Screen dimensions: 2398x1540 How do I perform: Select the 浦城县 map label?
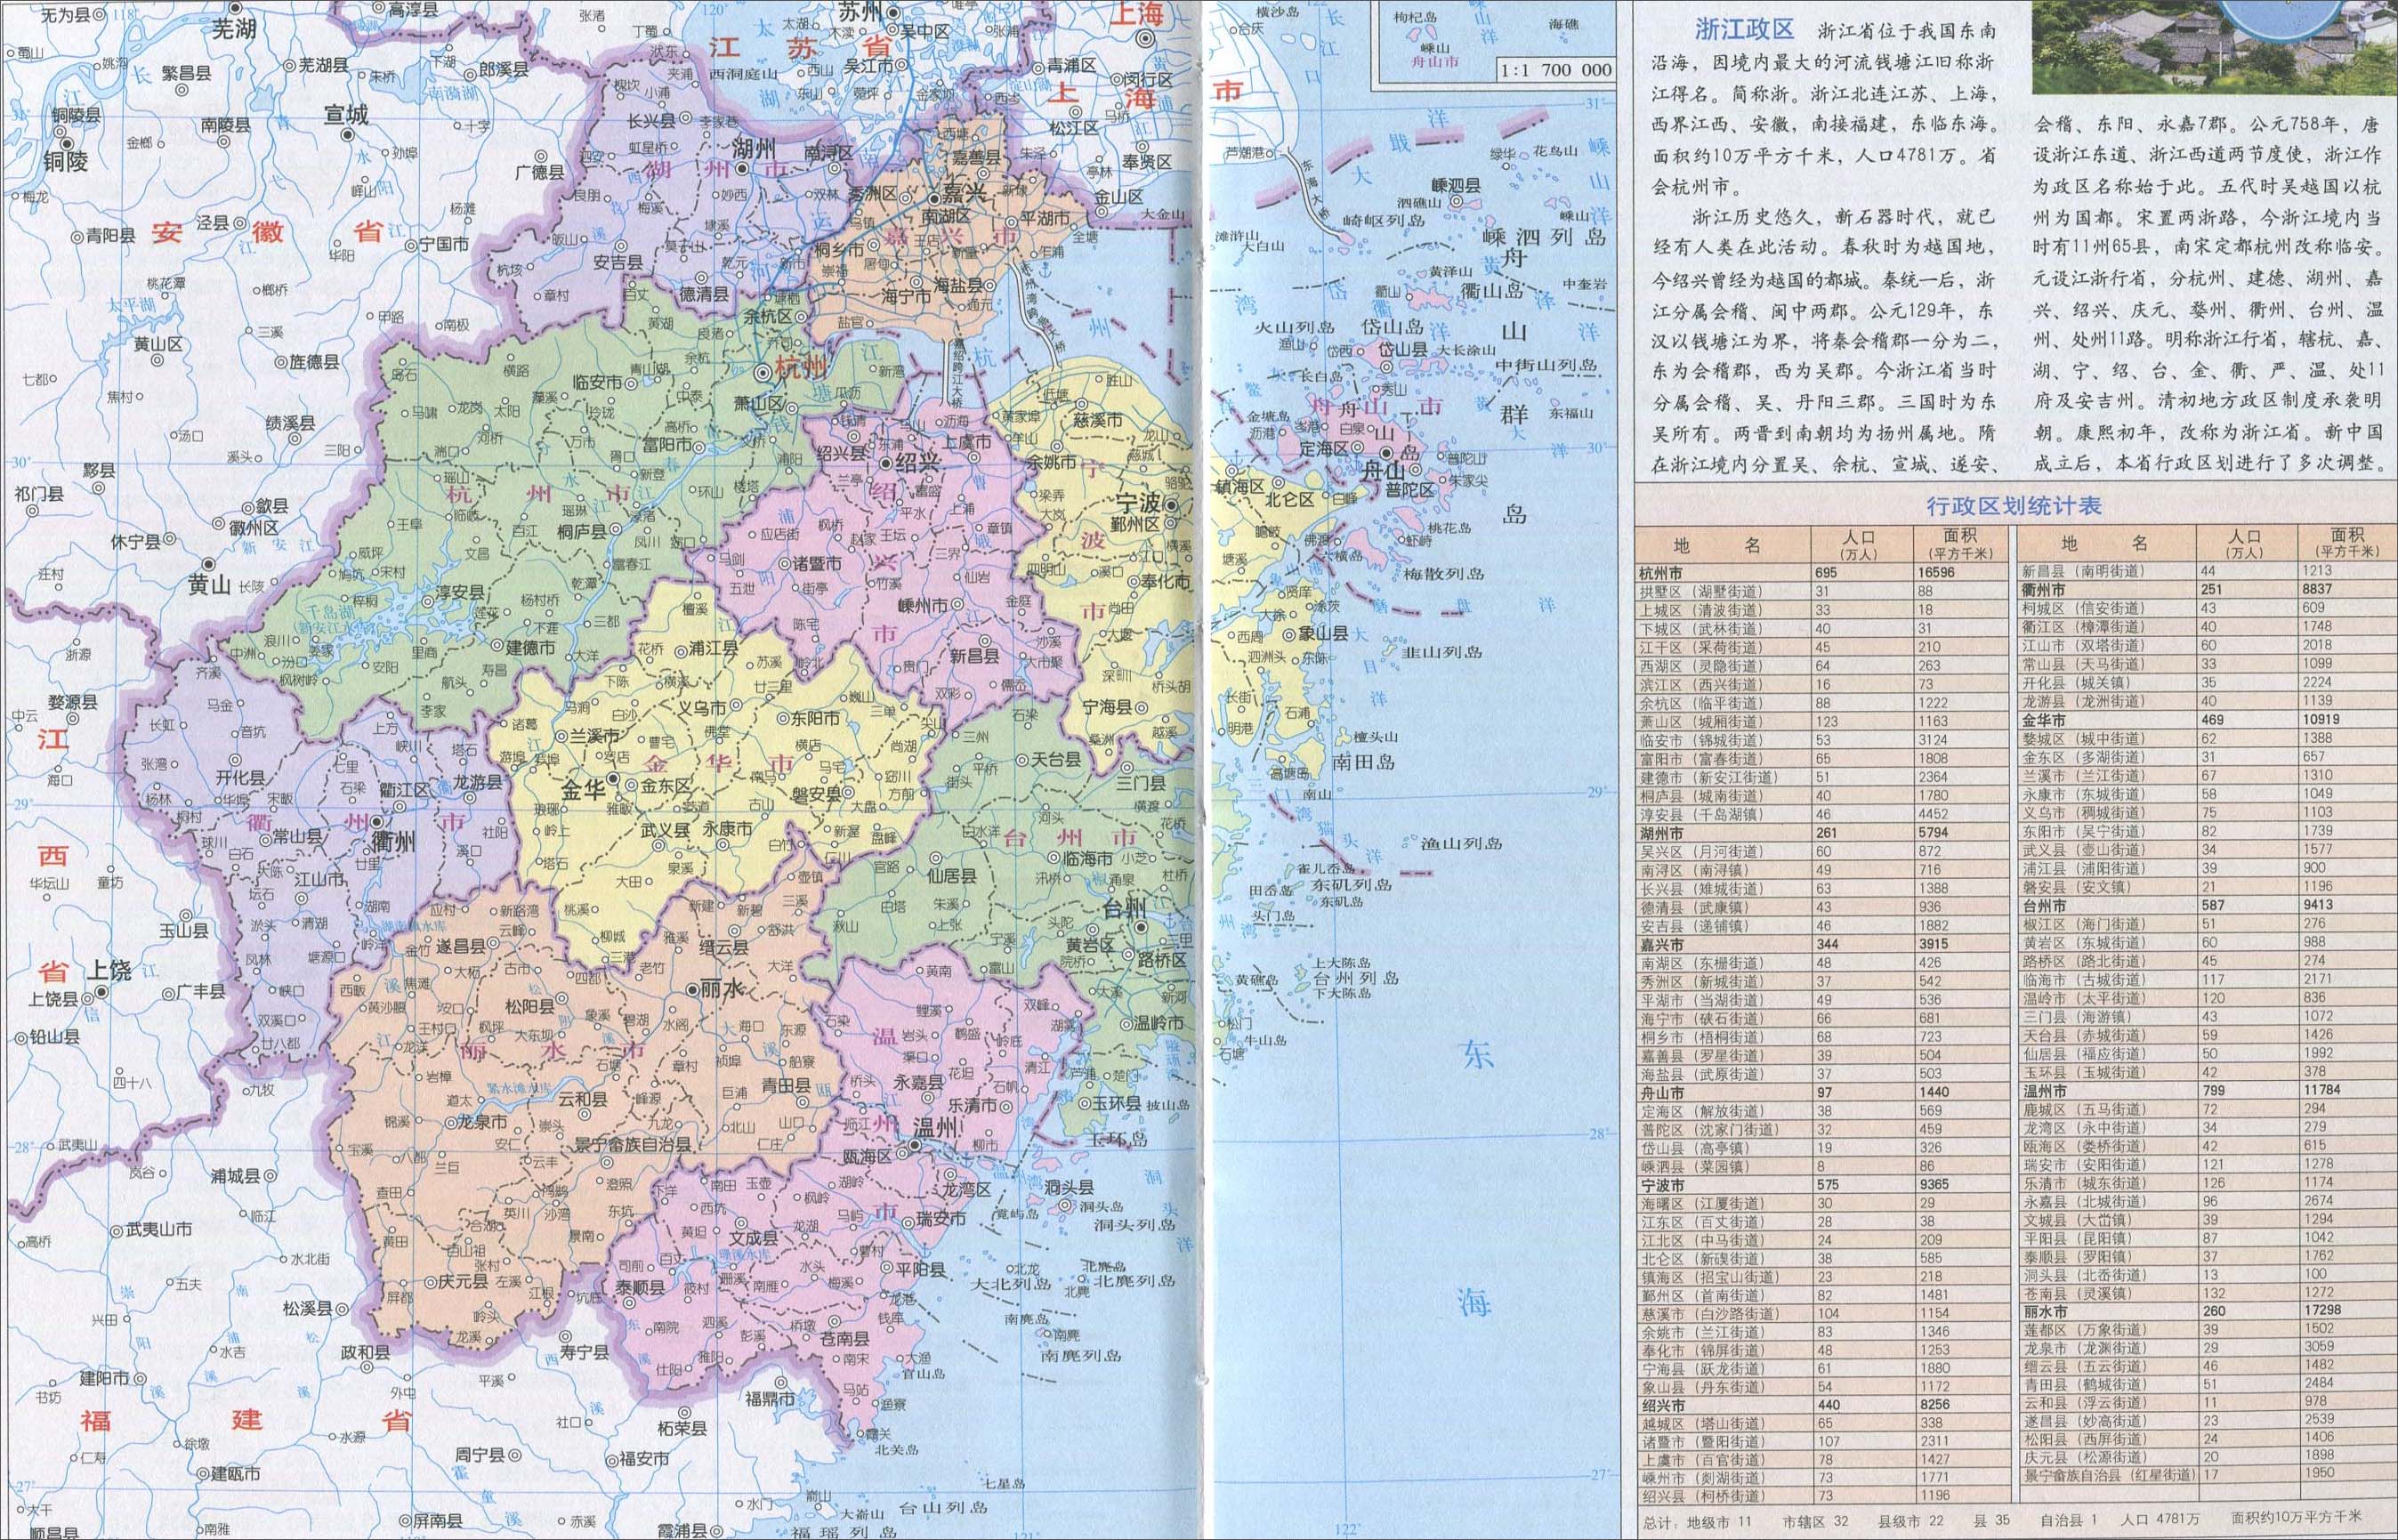(x=236, y=1177)
